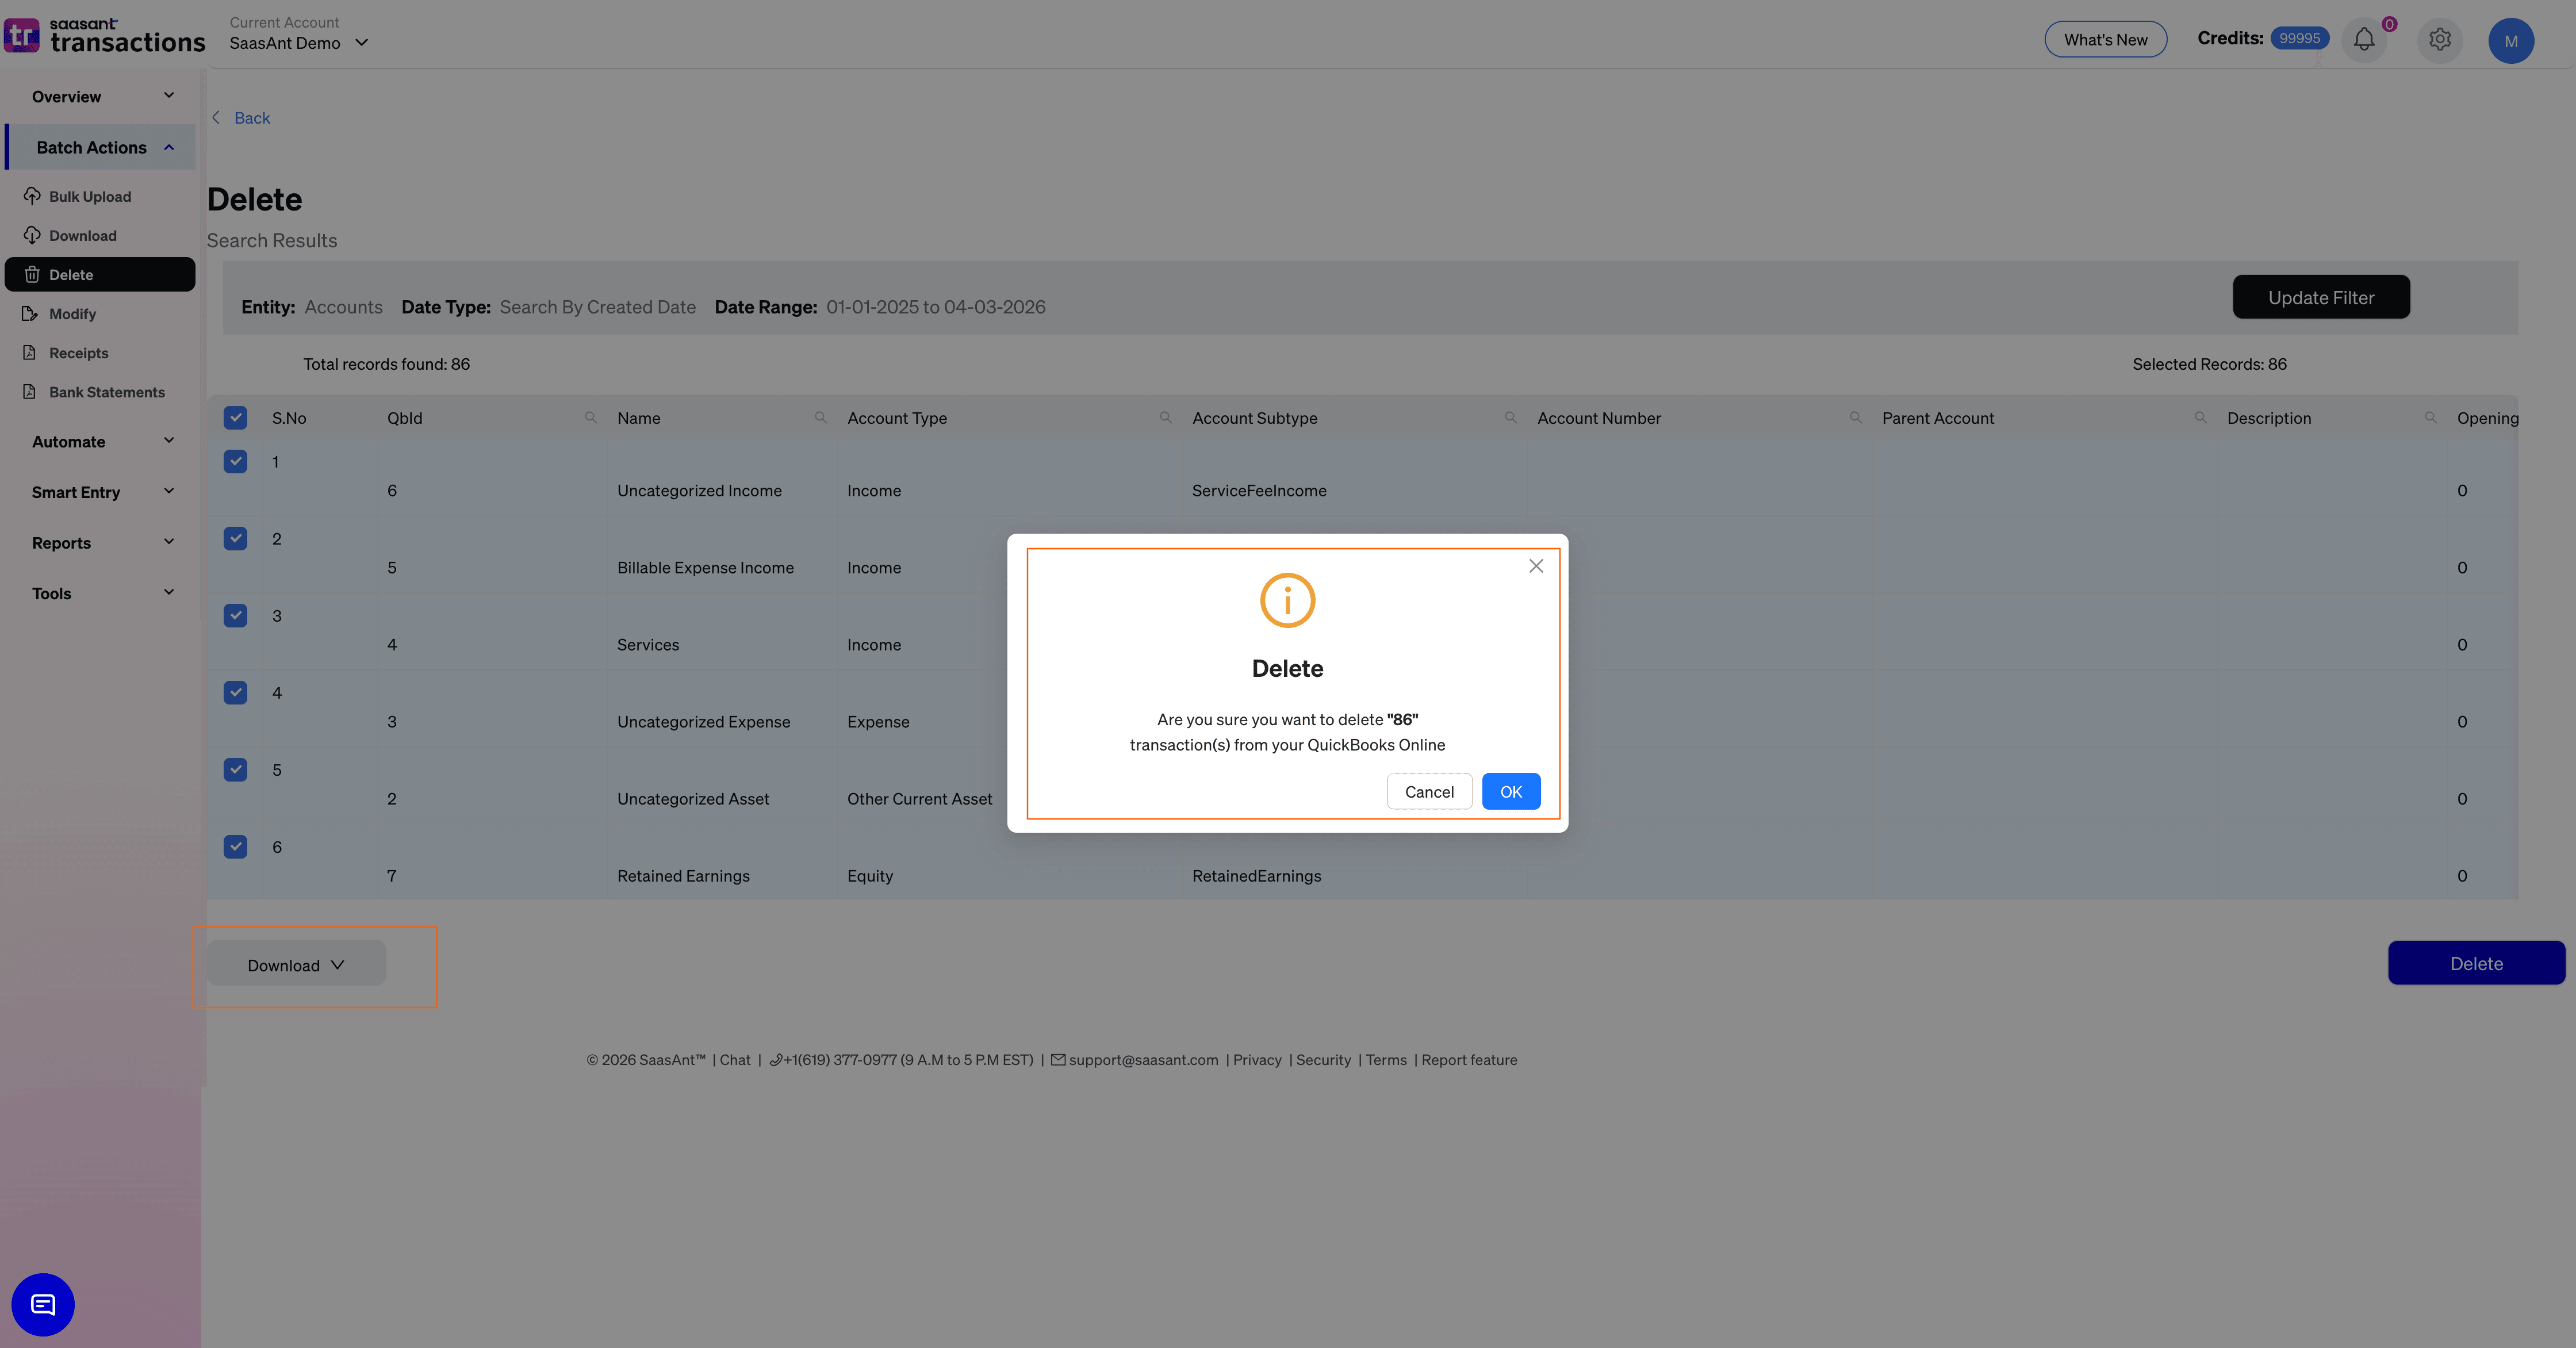Click the Account Type search icon

click(1165, 418)
